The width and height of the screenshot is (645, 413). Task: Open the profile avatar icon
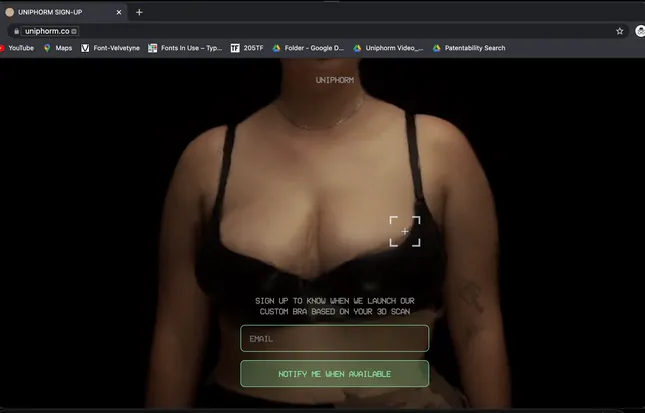point(640,31)
